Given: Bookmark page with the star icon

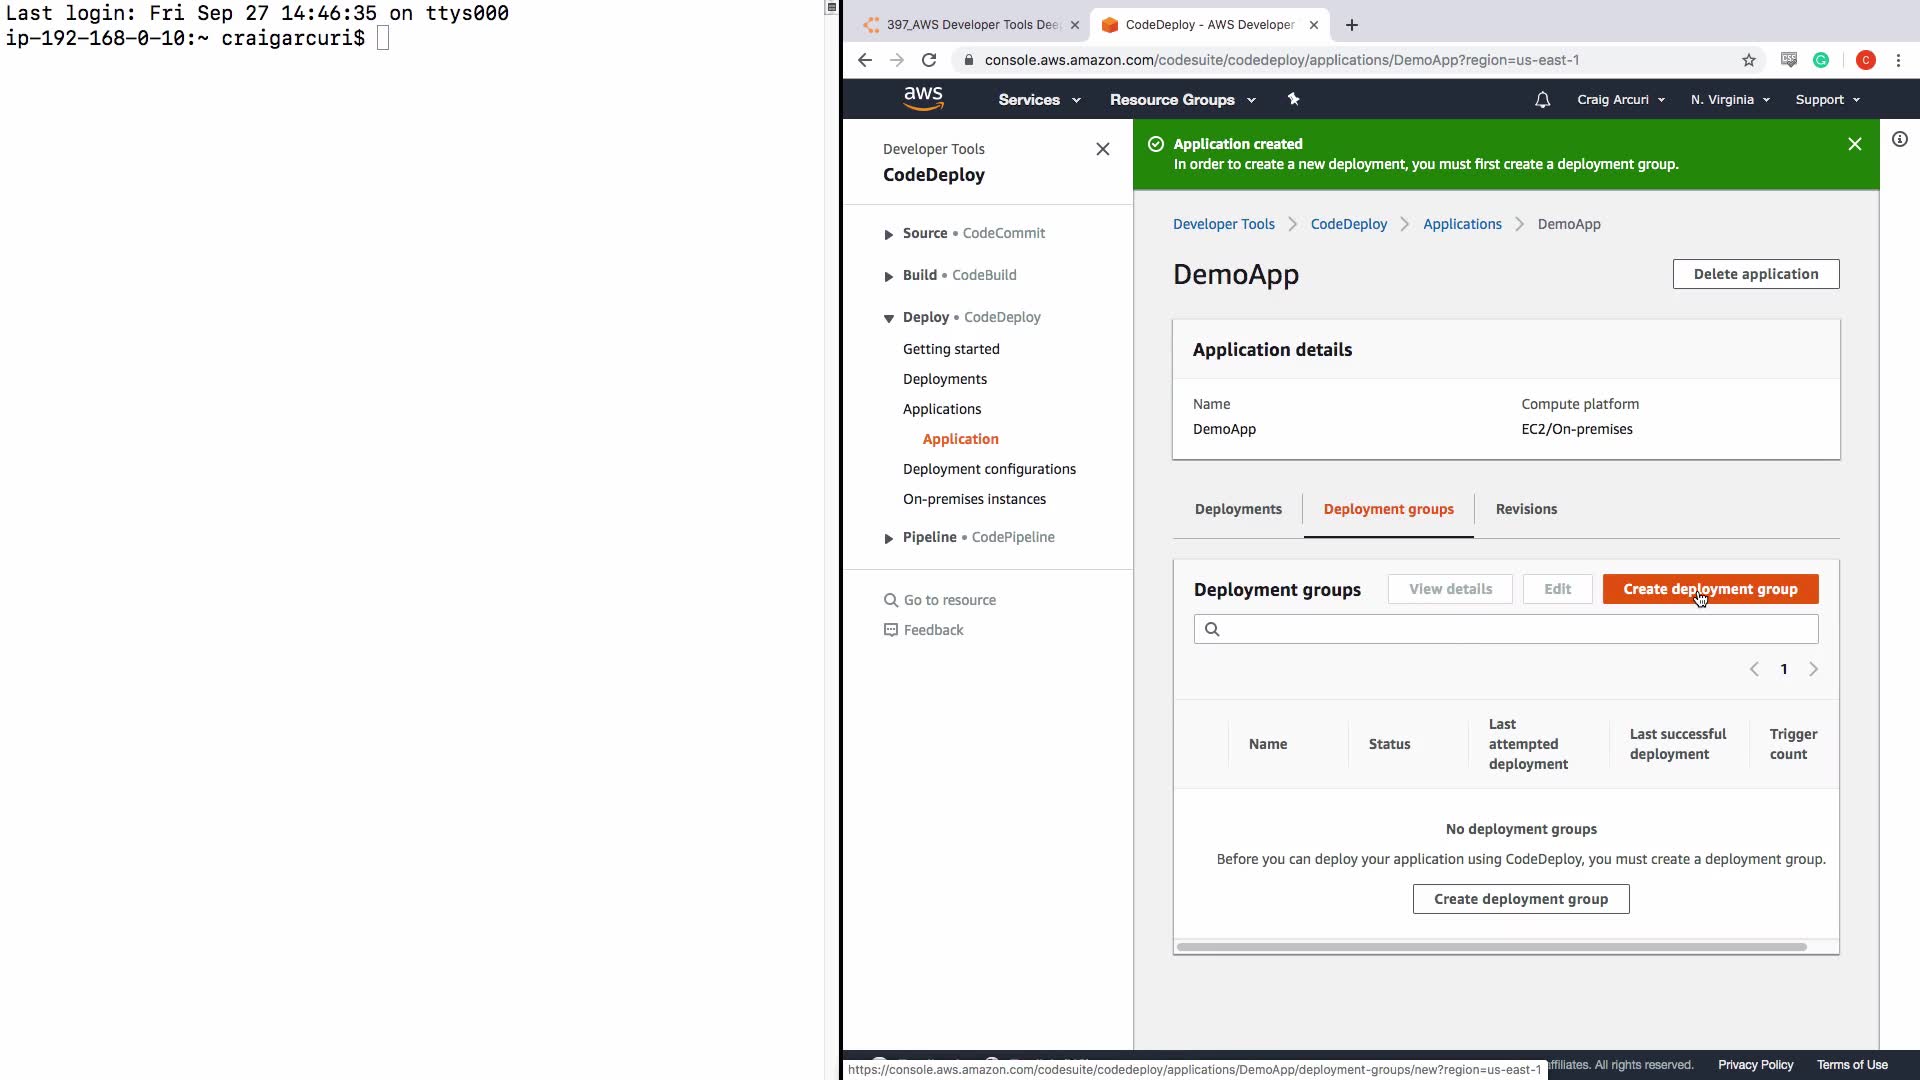Looking at the screenshot, I should [x=1748, y=60].
